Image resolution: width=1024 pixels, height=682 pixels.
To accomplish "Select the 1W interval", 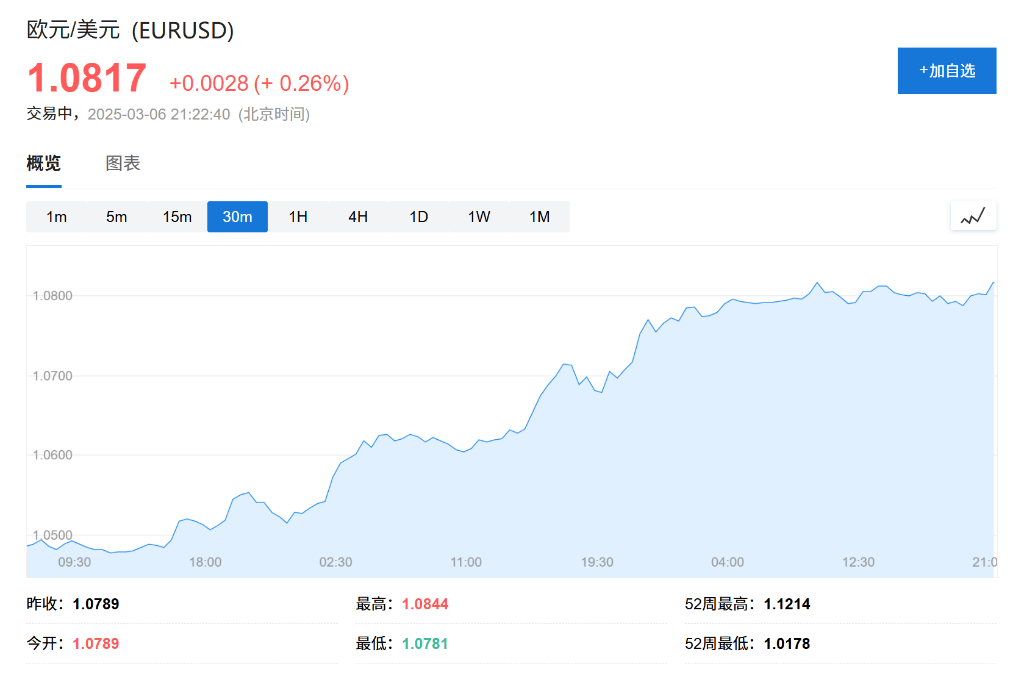I will tap(479, 217).
